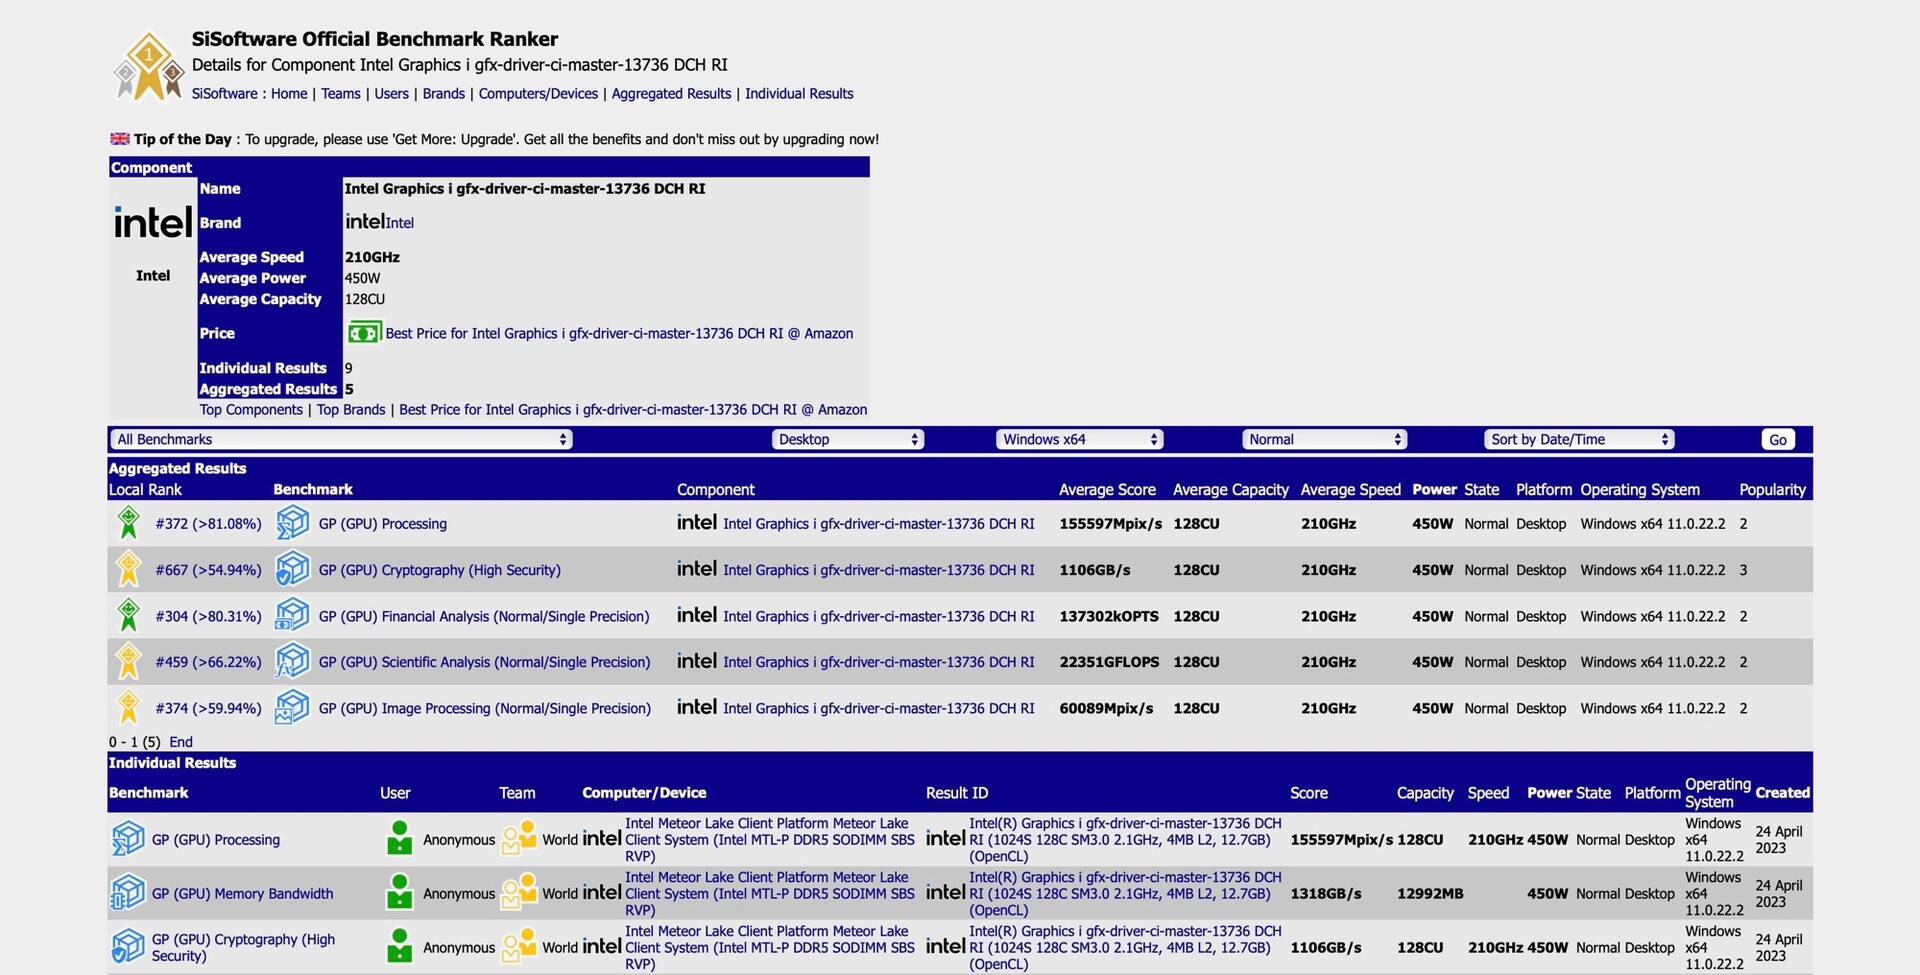Click the Anonymous user icon in Memory Bandwidth row
The width and height of the screenshot is (1920, 975).
tap(399, 893)
